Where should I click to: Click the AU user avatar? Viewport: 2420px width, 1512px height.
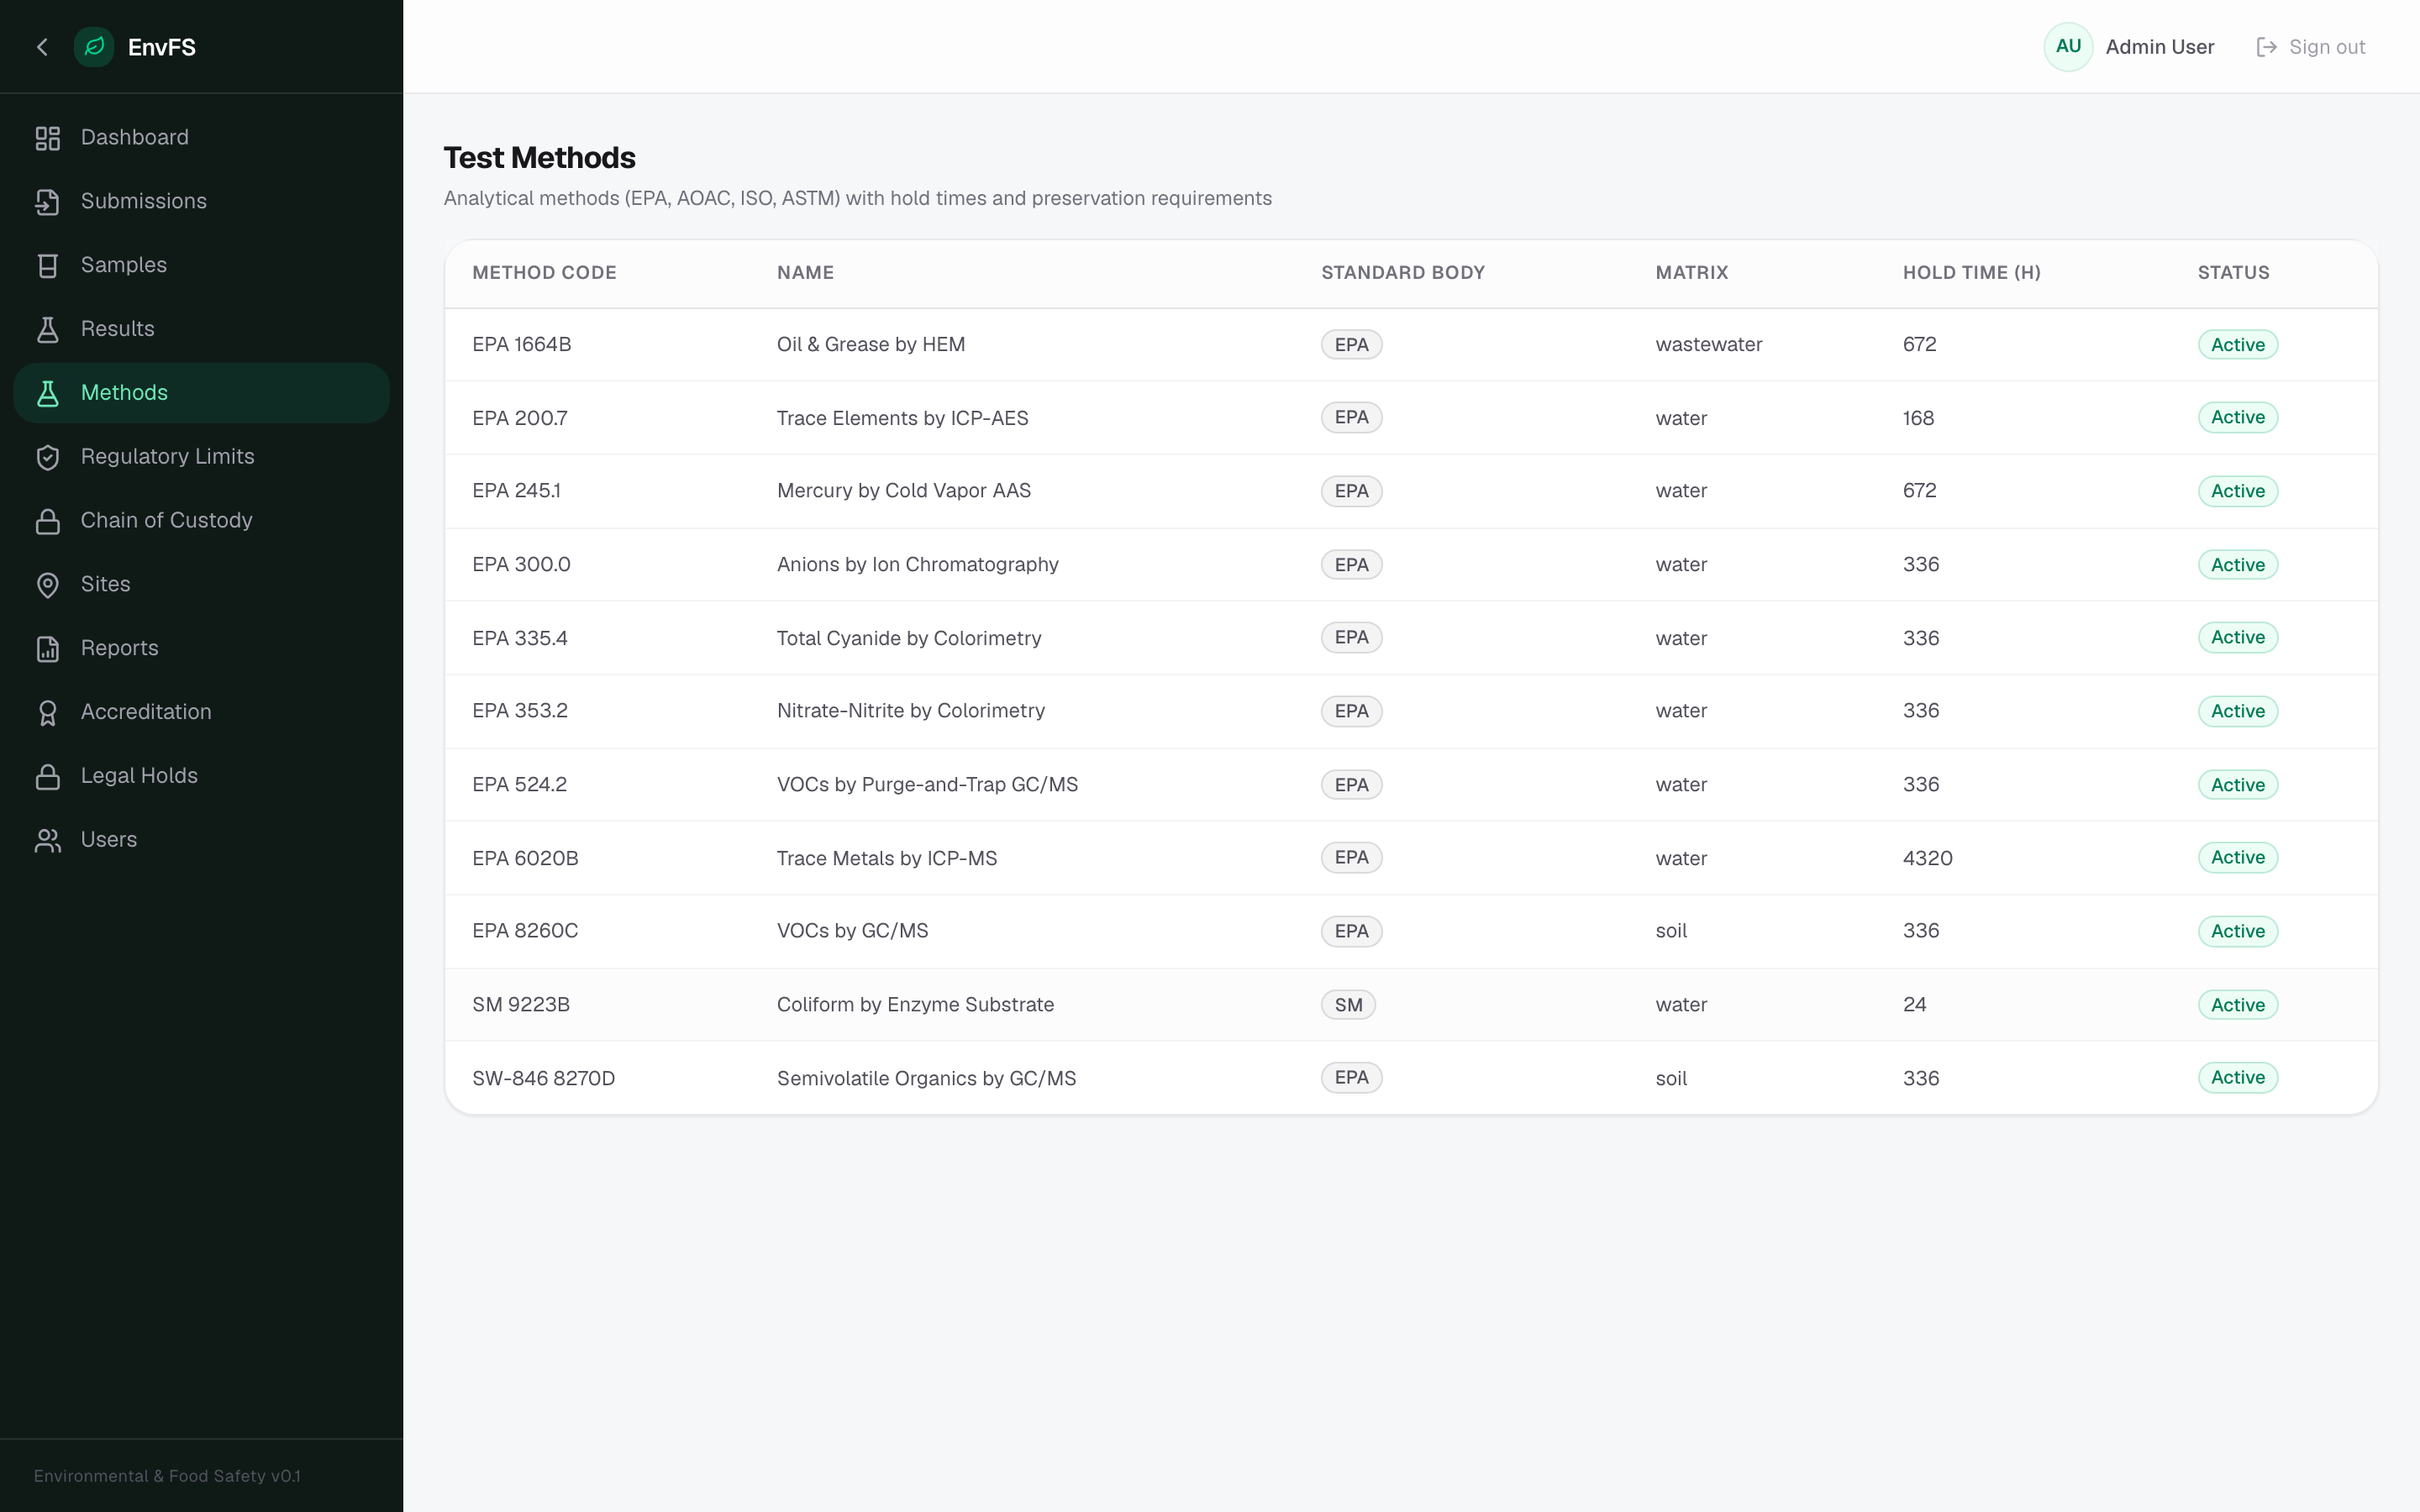[2068, 47]
